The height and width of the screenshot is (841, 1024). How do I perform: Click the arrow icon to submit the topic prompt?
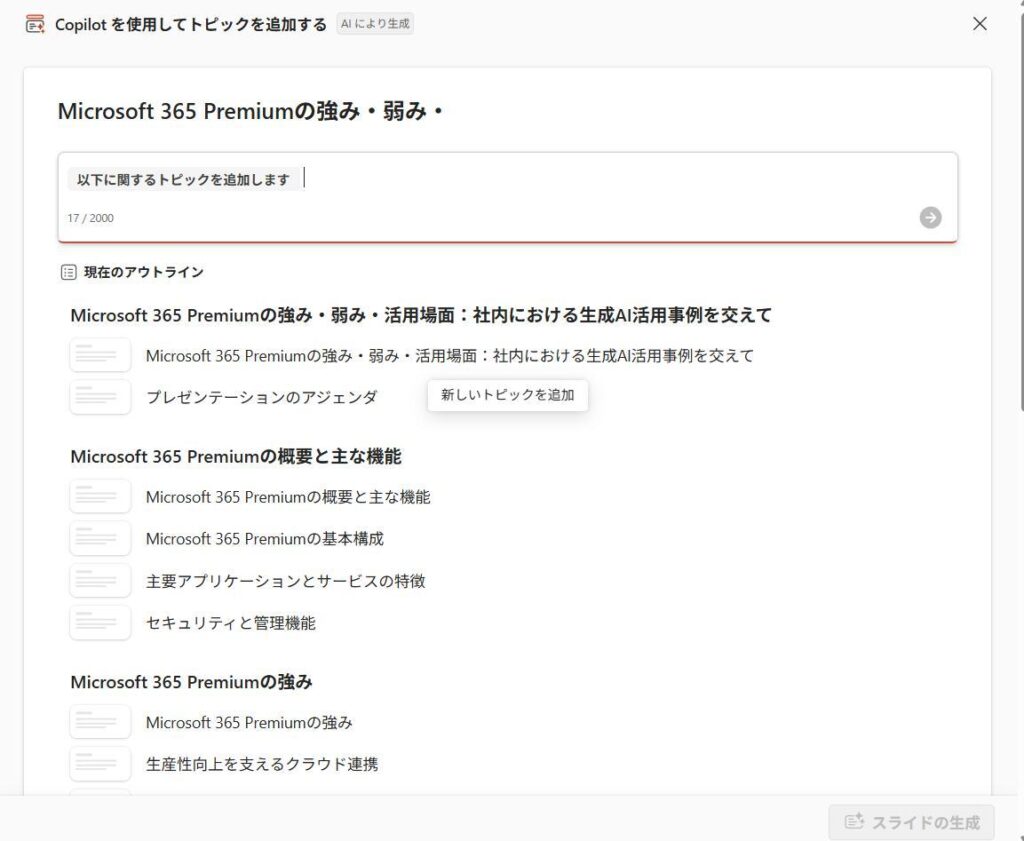coord(930,217)
